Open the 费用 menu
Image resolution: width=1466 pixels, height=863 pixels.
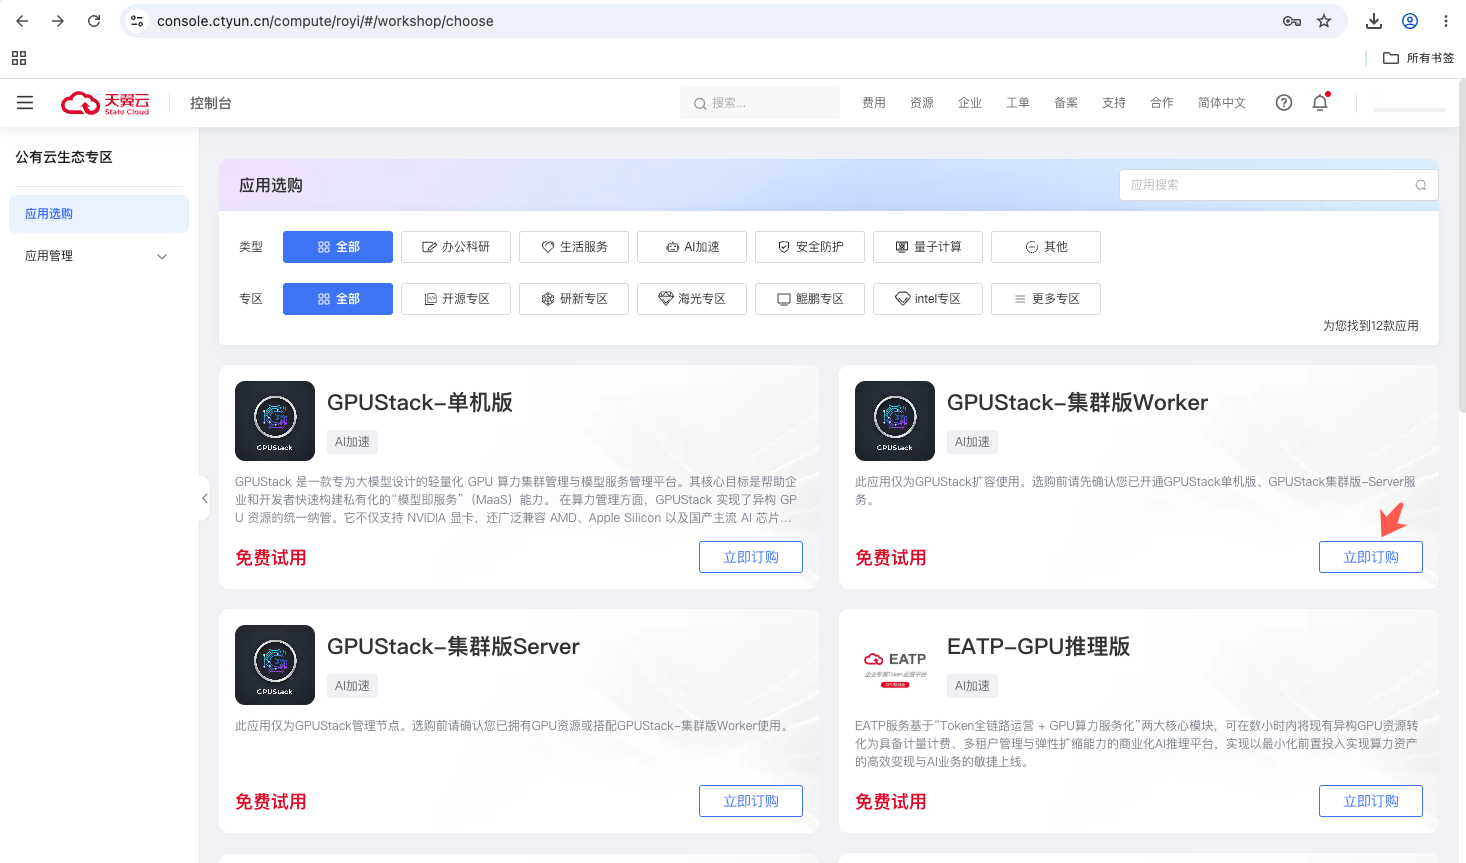[874, 103]
